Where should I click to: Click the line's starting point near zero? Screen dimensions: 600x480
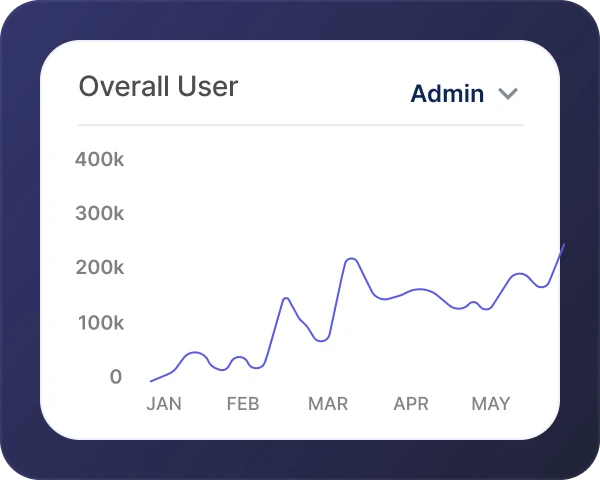click(151, 381)
